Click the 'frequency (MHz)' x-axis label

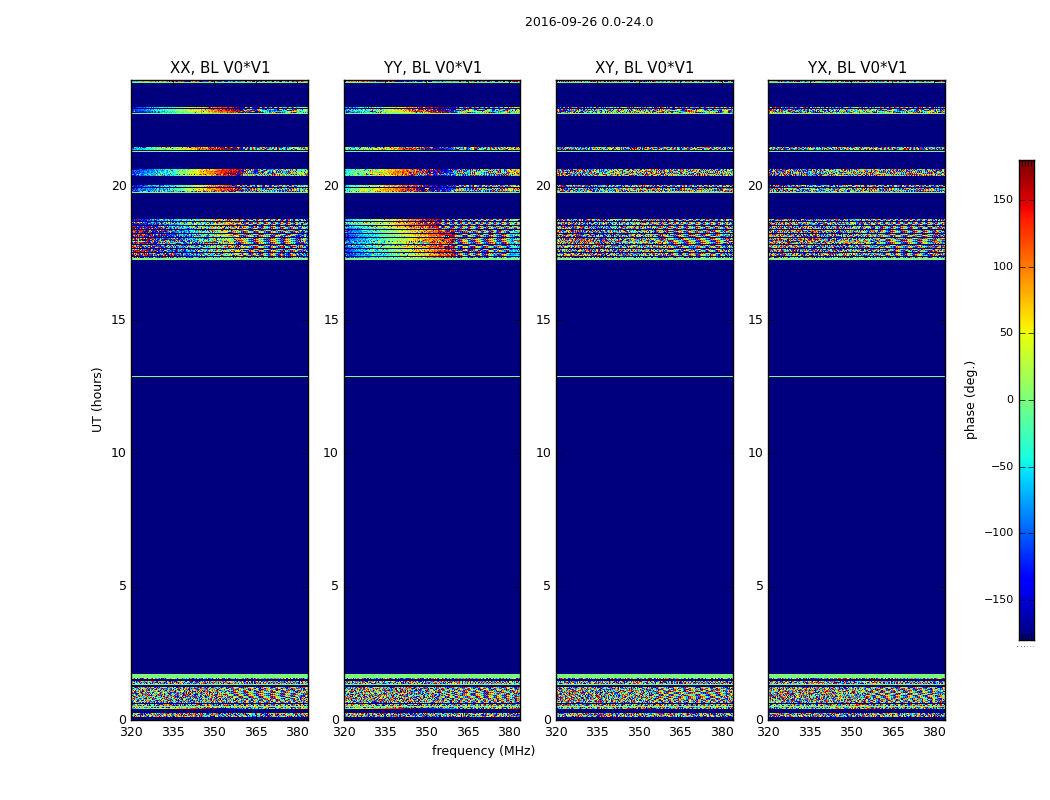click(x=483, y=751)
